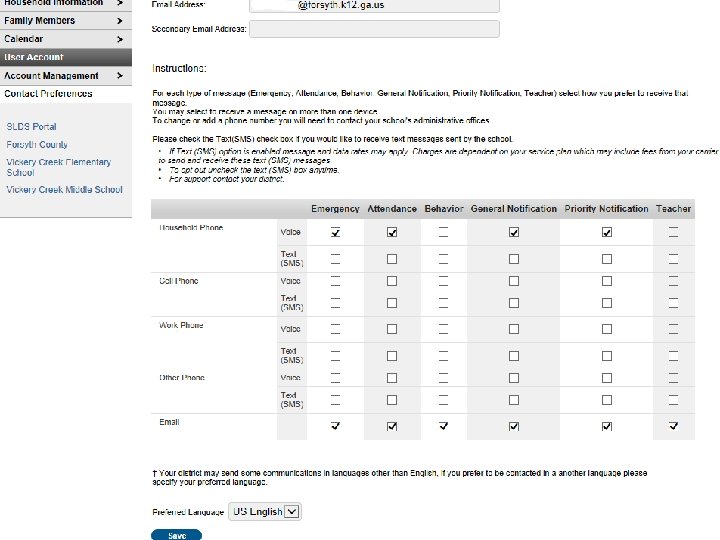Enable Cell Phone Text Priority Notification
Image resolution: width=720 pixels, height=540 pixels.
coord(607,303)
